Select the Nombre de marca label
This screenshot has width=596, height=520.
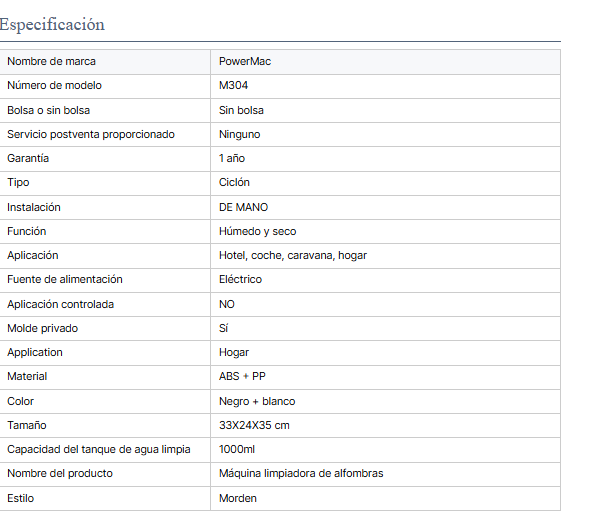point(51,62)
